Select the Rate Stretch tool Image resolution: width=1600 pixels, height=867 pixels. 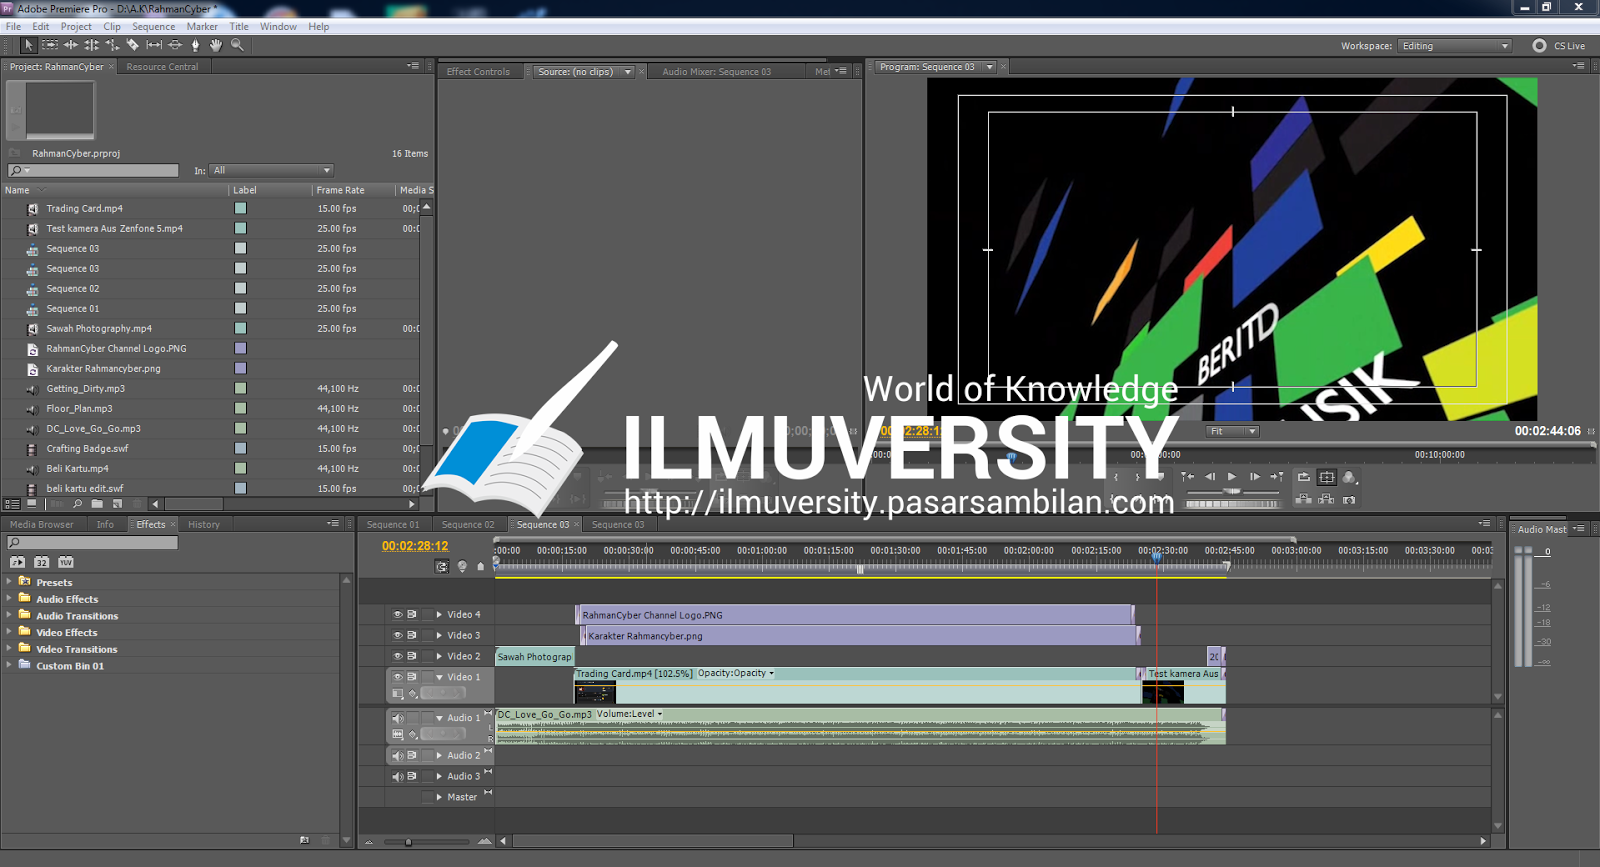coord(112,45)
